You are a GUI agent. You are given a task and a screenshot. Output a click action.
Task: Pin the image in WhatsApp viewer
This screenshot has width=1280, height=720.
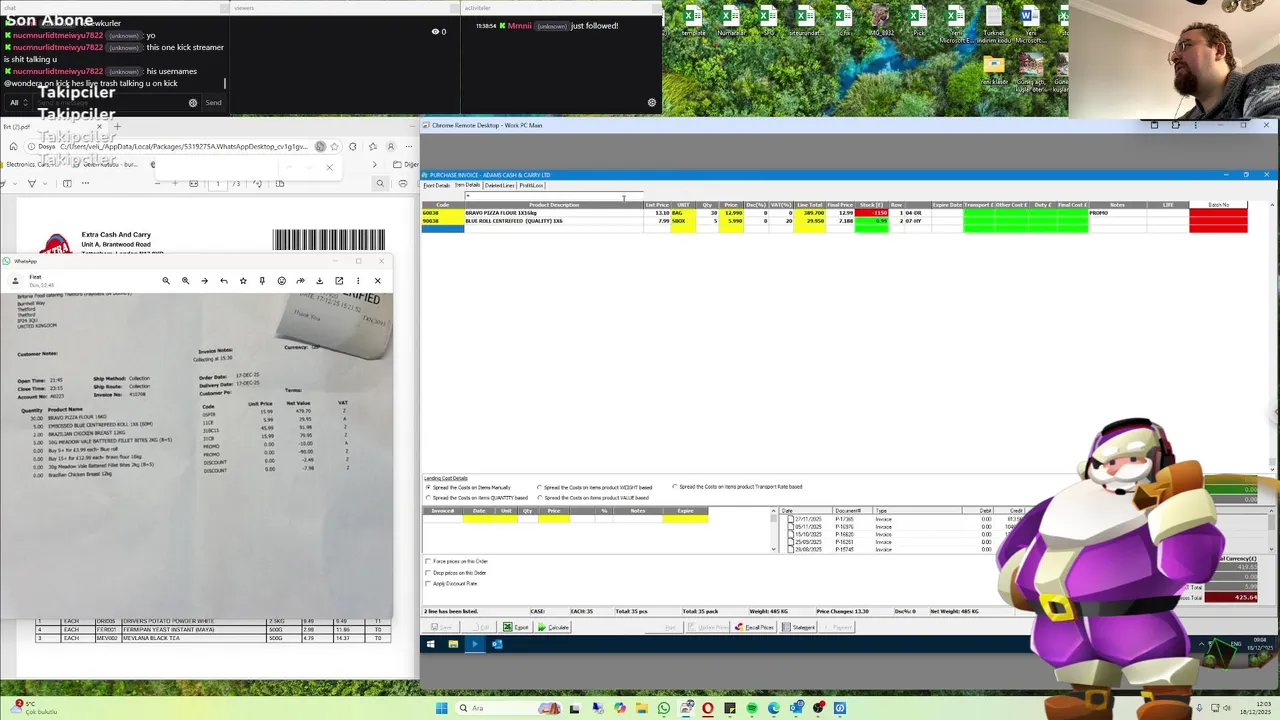pyautogui.click(x=262, y=281)
